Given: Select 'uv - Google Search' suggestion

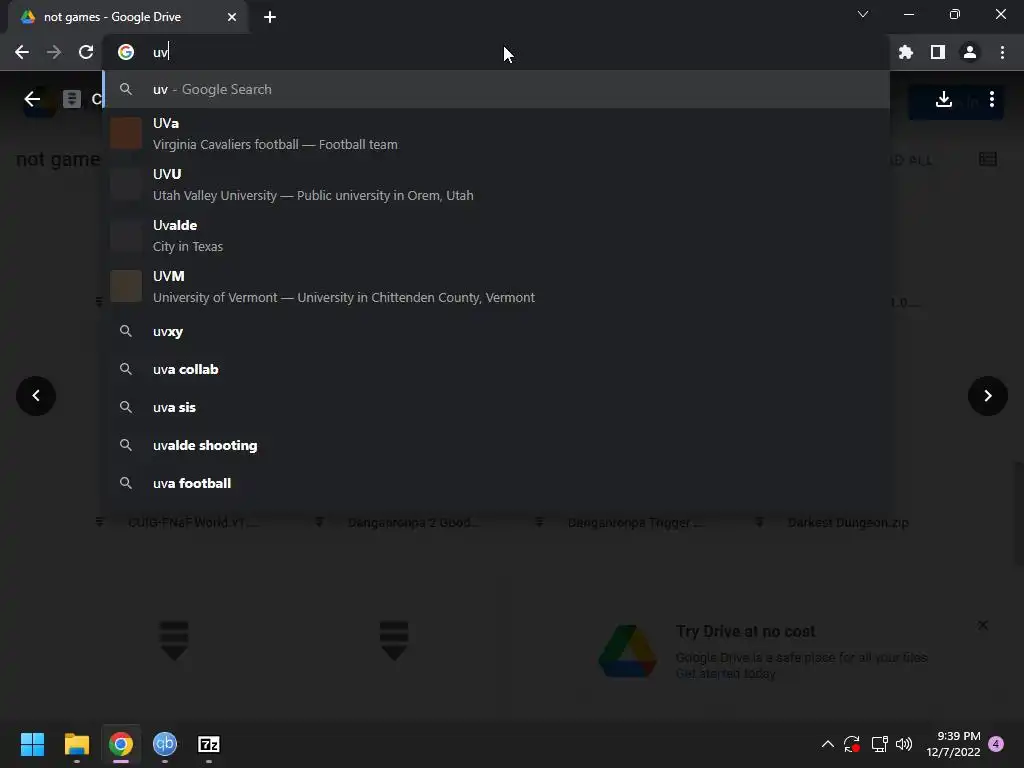Looking at the screenshot, I should pos(496,89).
